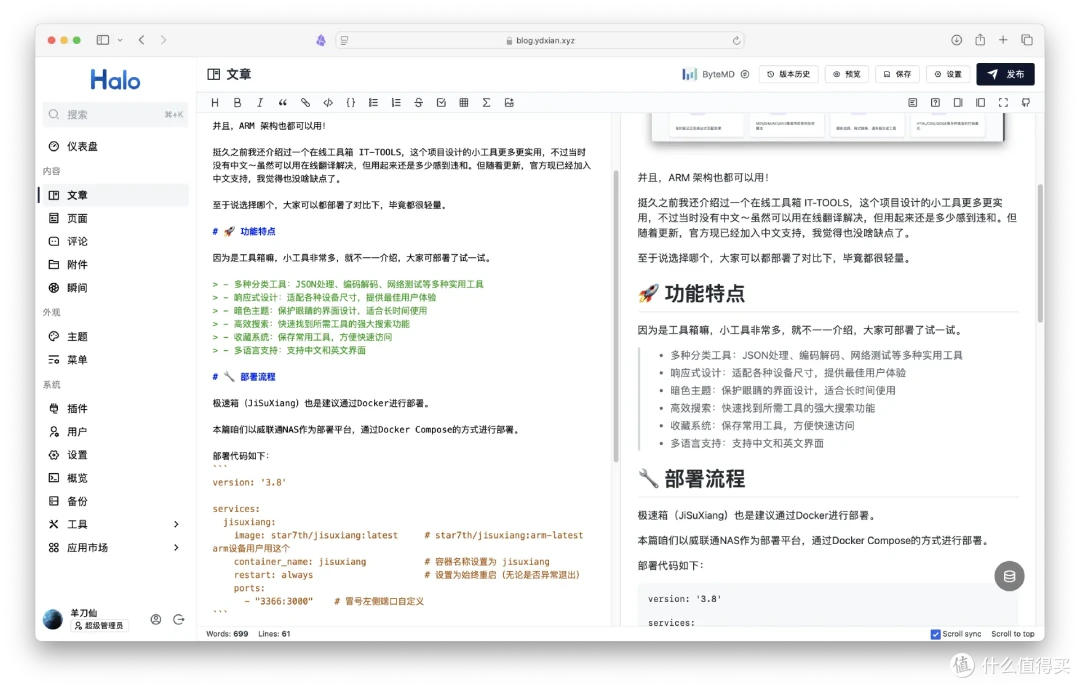
Task: Click the browser share icon
Action: pyautogui.click(x=980, y=40)
